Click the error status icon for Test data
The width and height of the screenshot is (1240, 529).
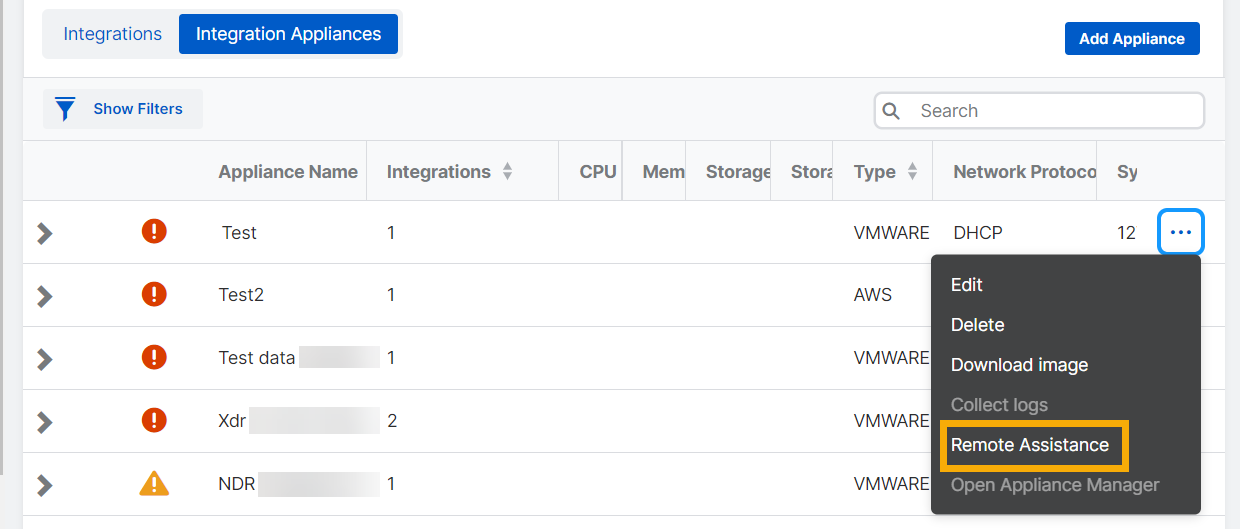tap(154, 358)
